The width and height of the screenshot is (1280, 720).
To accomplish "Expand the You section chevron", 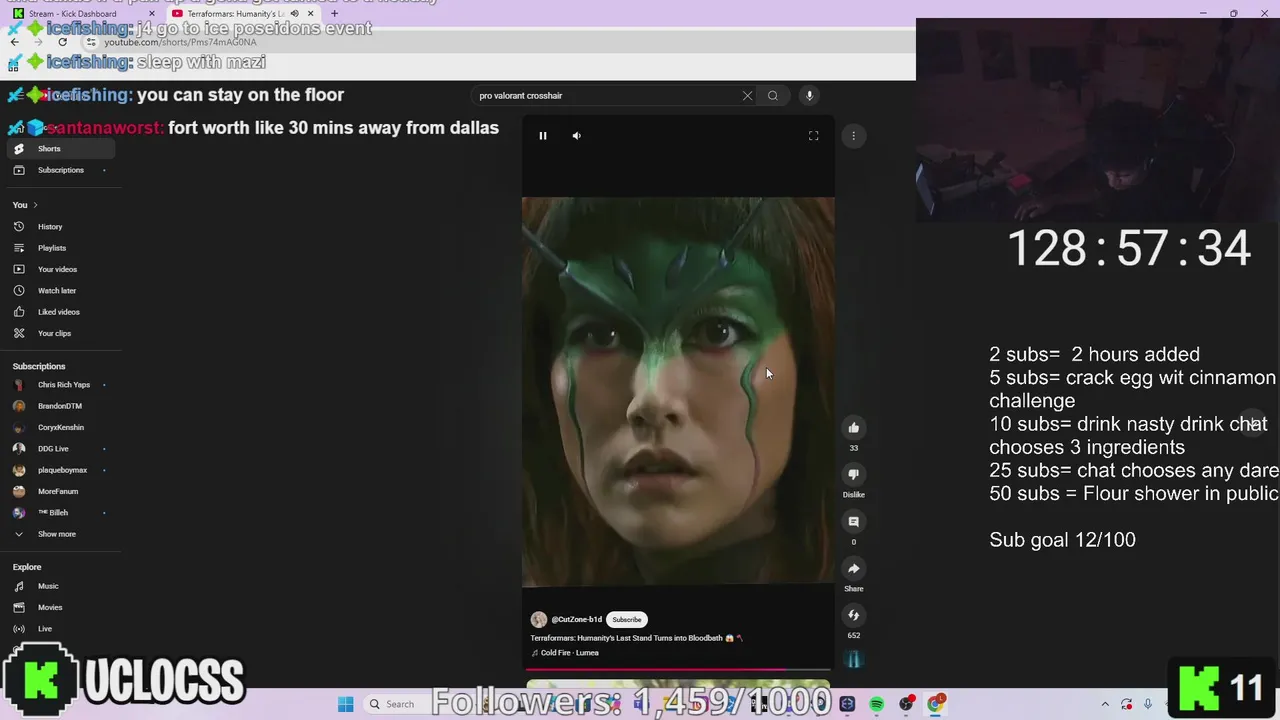I will click(x=36, y=205).
